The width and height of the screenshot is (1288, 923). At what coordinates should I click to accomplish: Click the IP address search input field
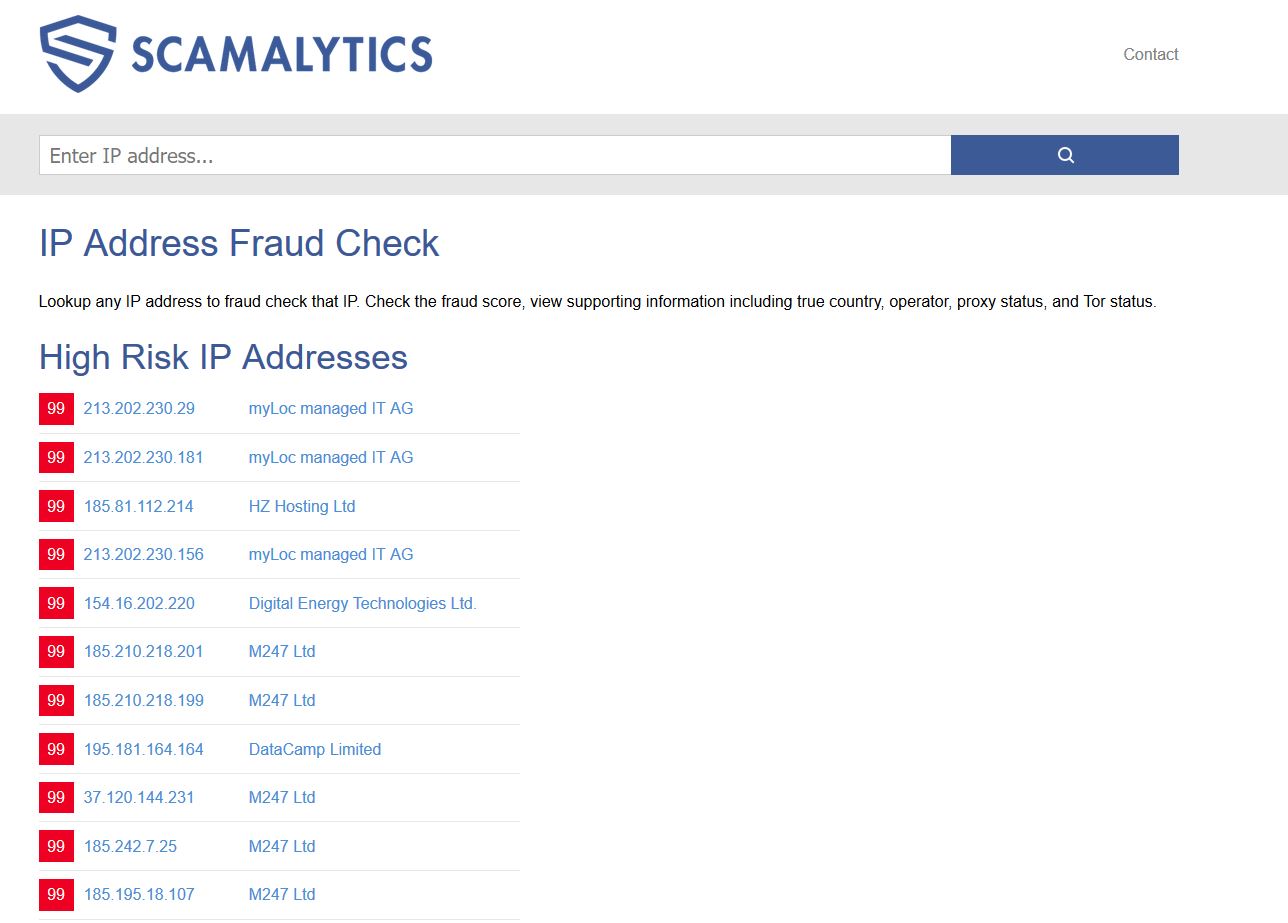pyautogui.click(x=400, y=155)
